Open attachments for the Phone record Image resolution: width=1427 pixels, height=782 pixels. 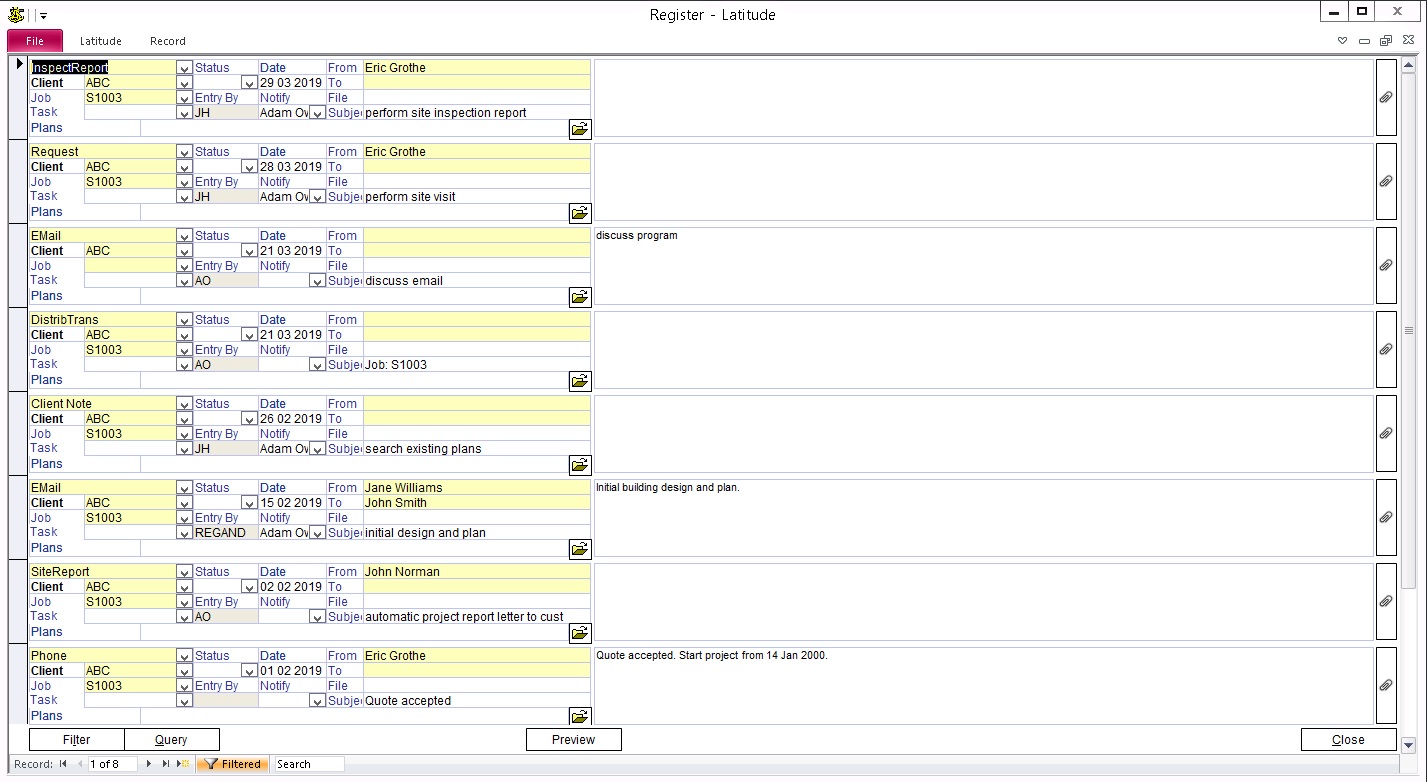(x=1386, y=686)
